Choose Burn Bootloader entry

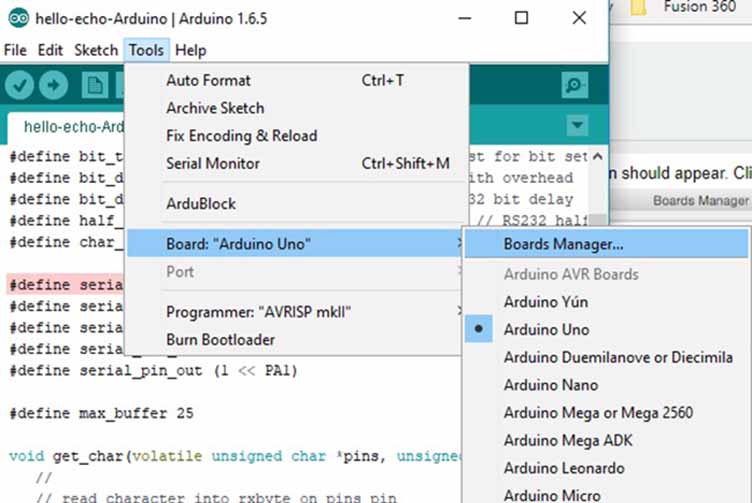point(294,340)
